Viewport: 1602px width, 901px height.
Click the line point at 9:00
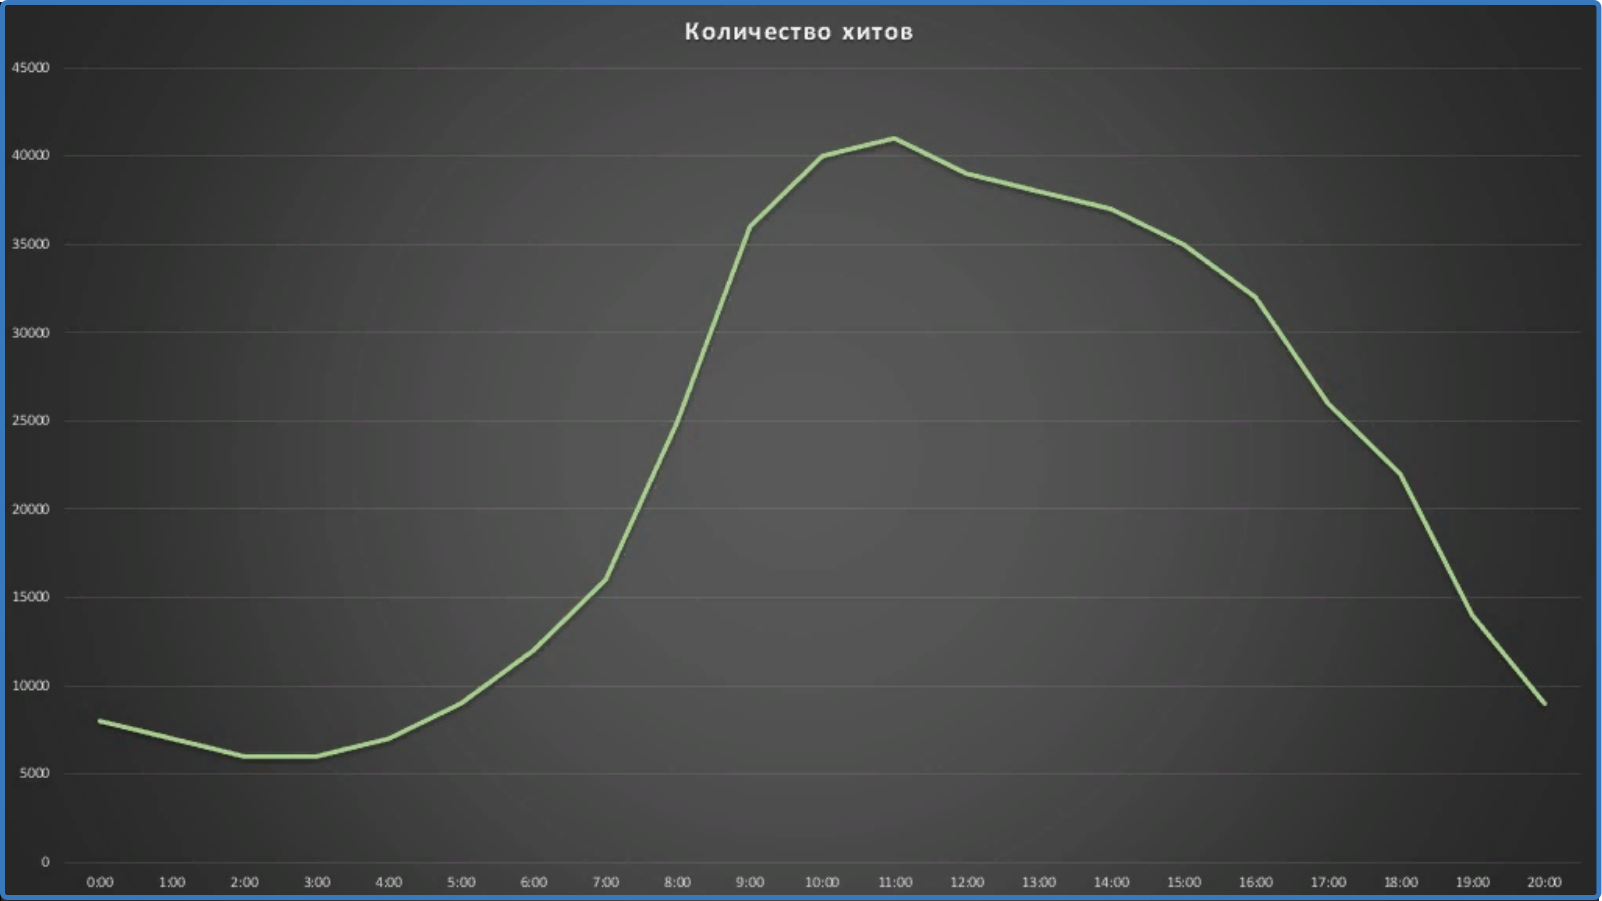tap(750, 227)
